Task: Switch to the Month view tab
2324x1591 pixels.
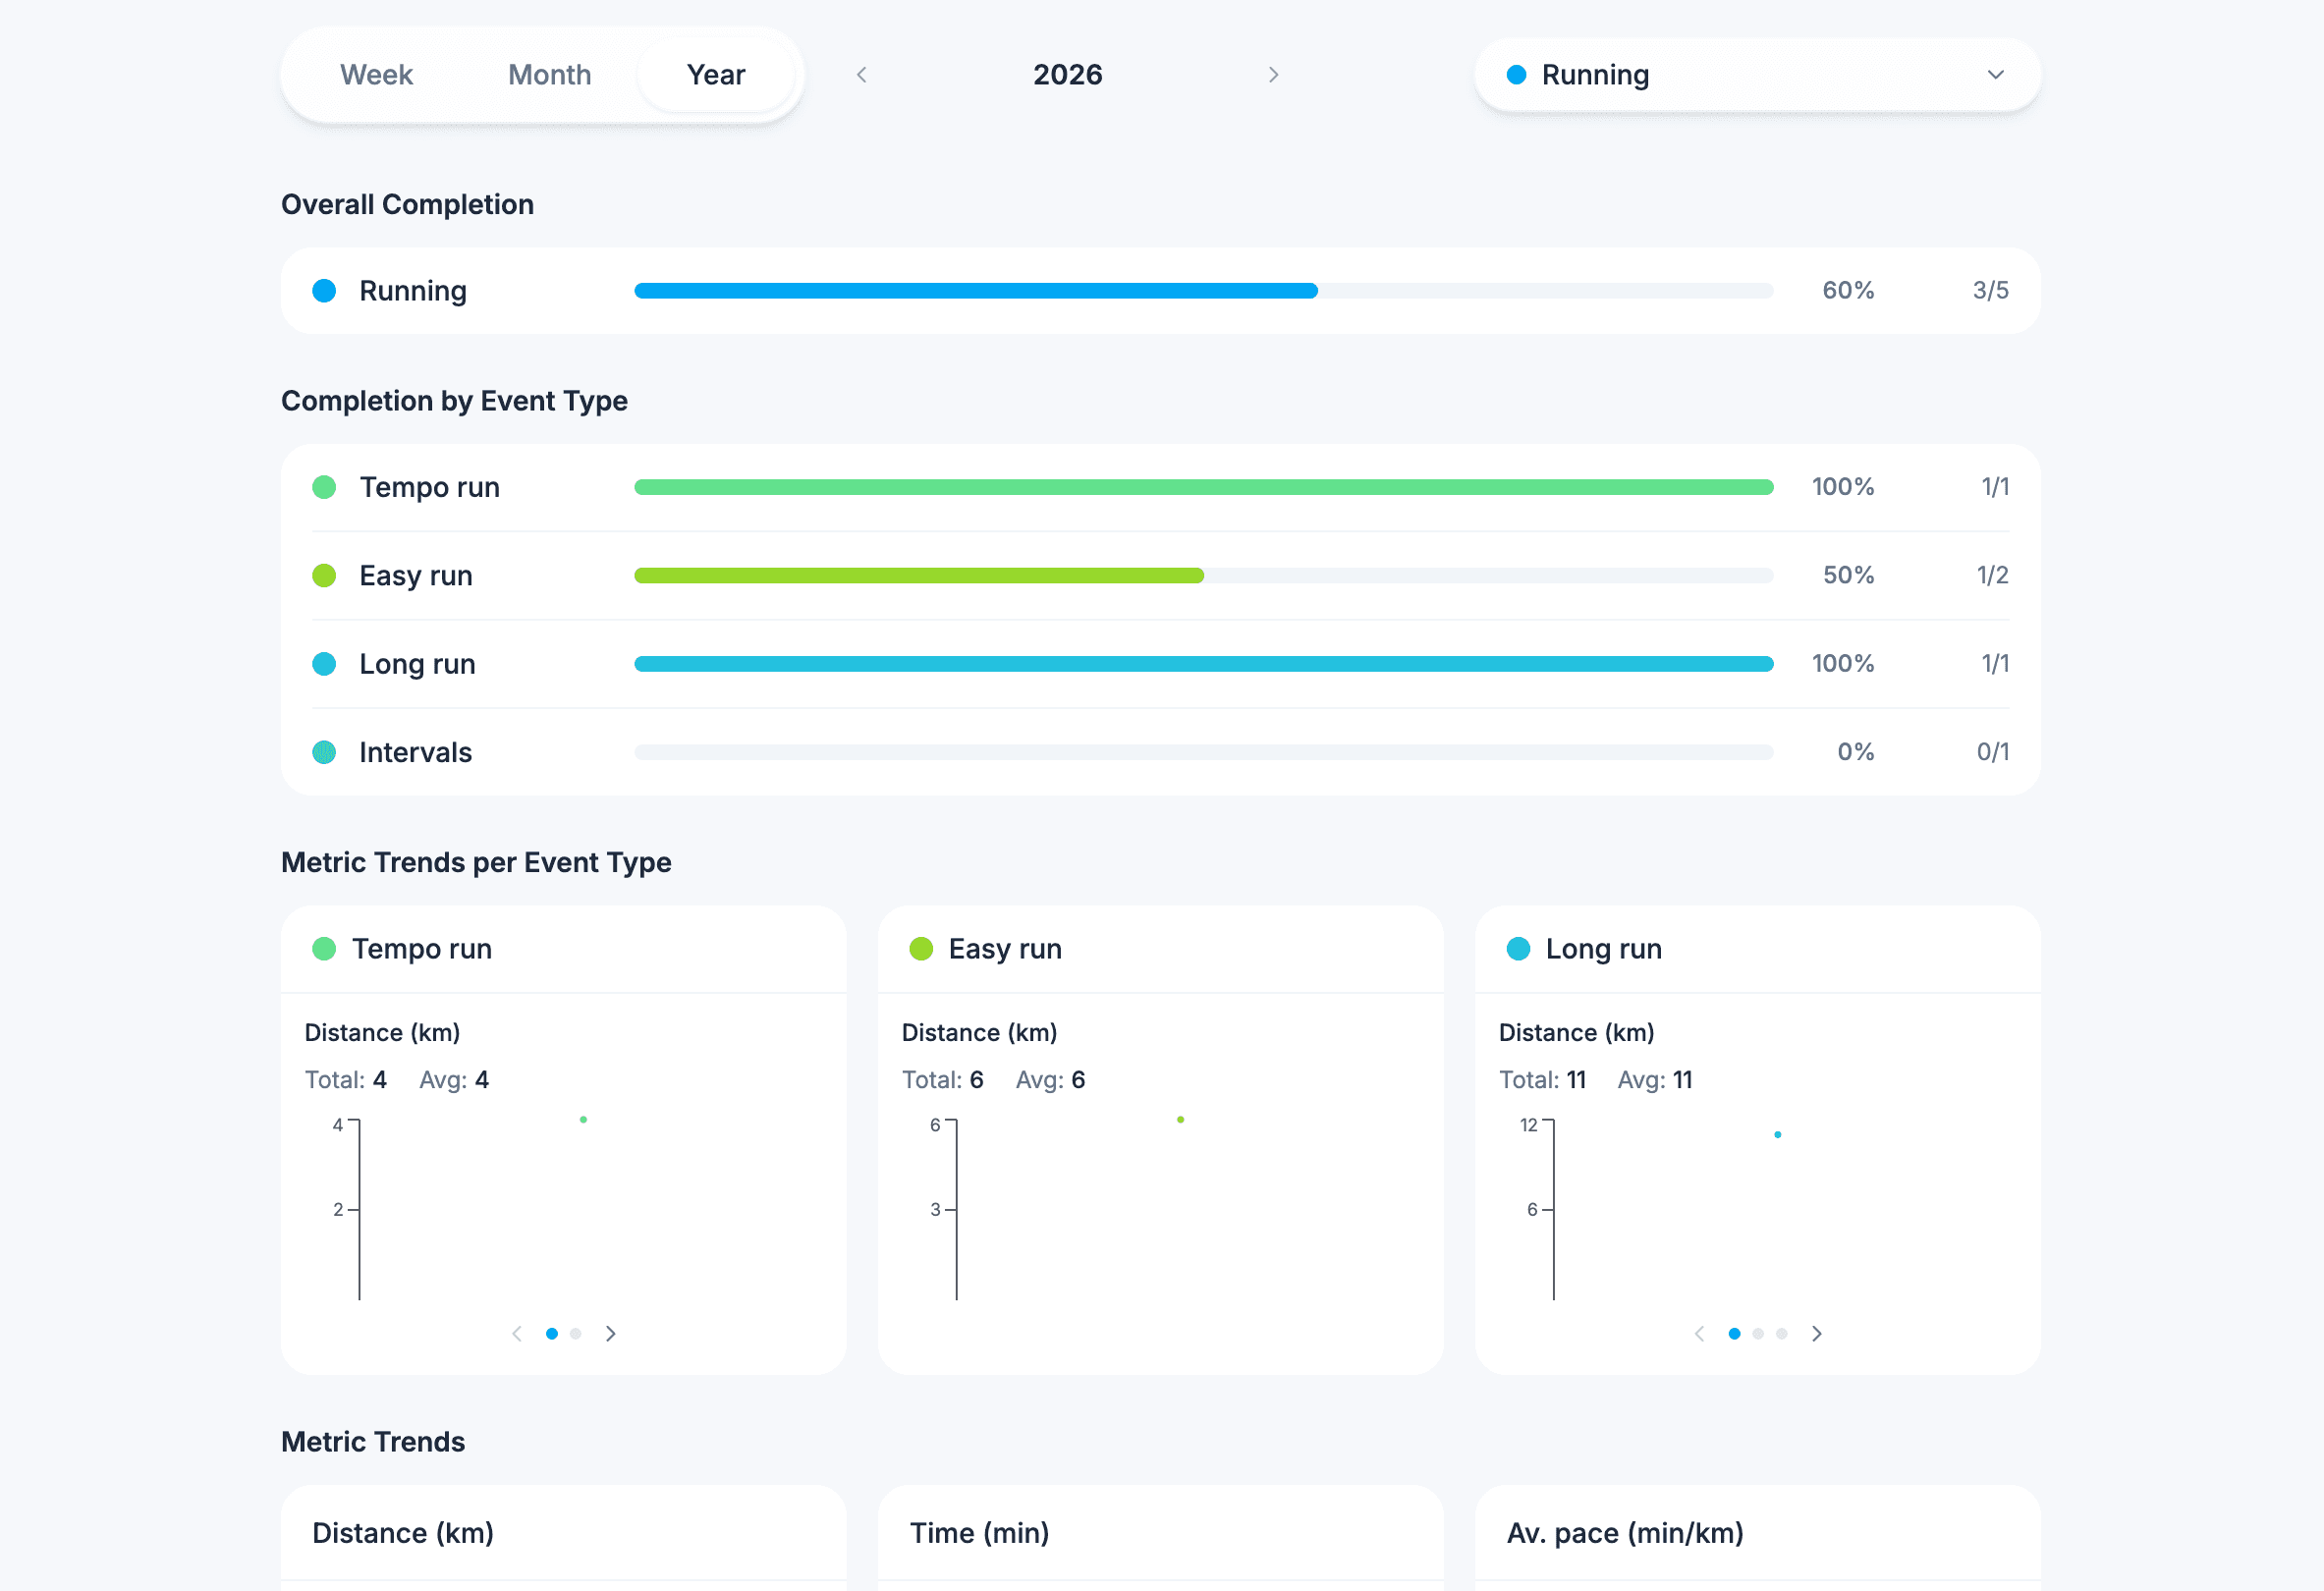Action: (549, 75)
